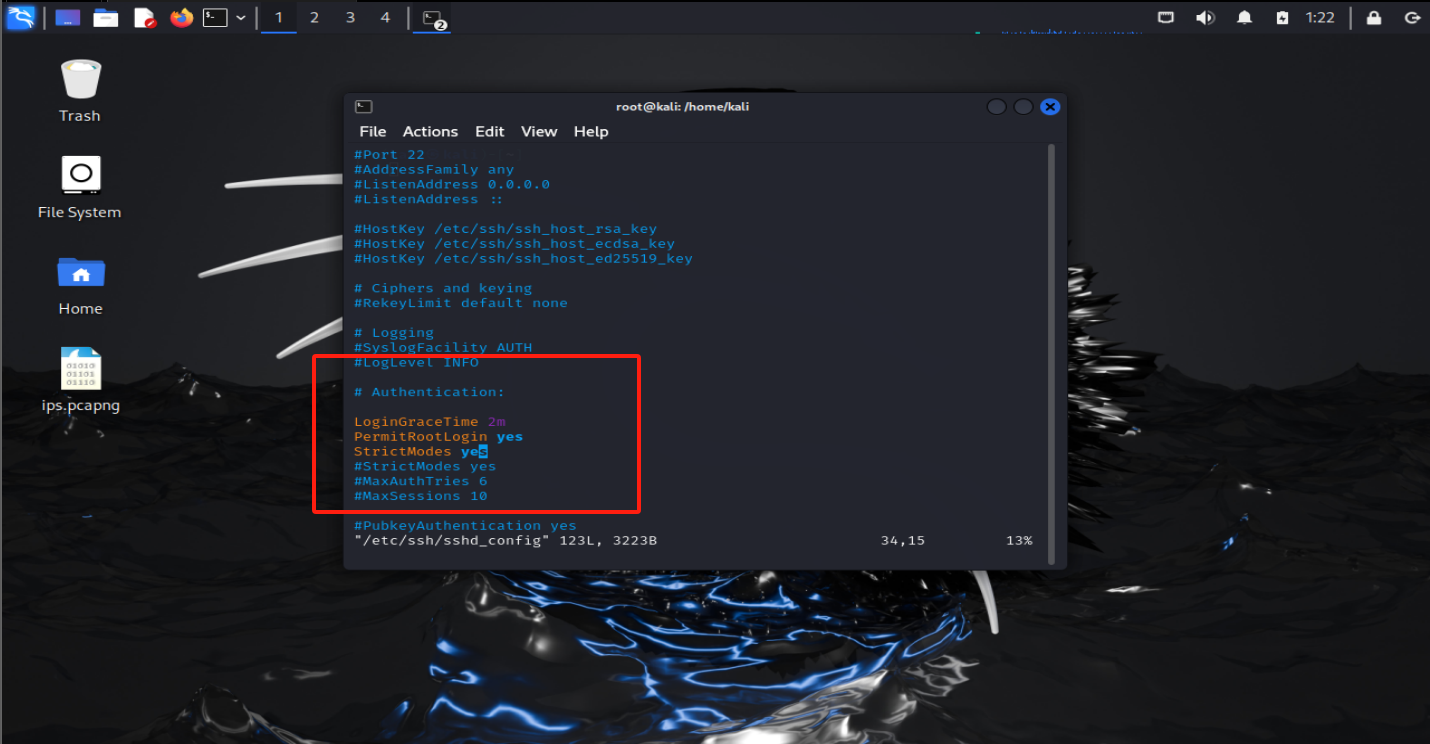Viewport: 1430px width, 744px height.
Task: Toggle mute on the speaker icon
Action: 1205,17
